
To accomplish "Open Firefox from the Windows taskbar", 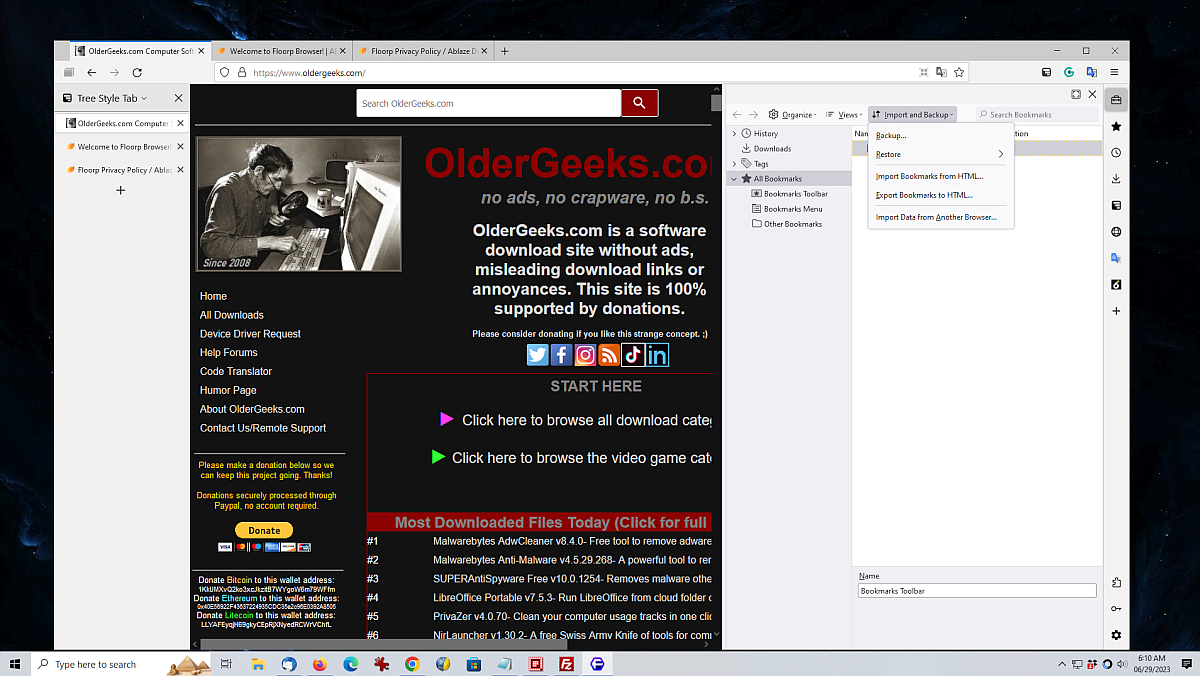I will point(320,664).
